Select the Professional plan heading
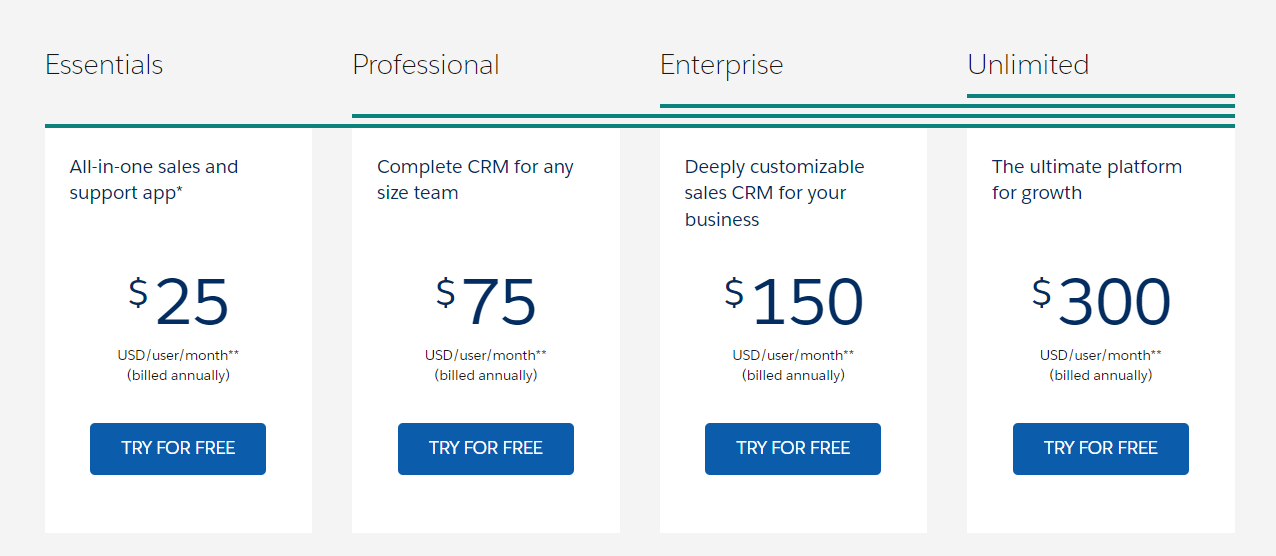Viewport: 1276px width, 556px height. pos(426,65)
